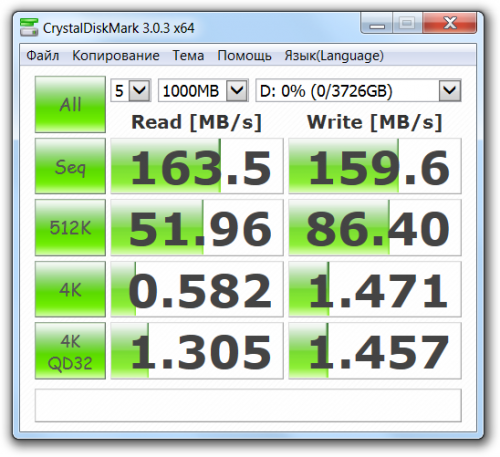
Task: Start the 4K QD32 test
Action: pos(70,351)
